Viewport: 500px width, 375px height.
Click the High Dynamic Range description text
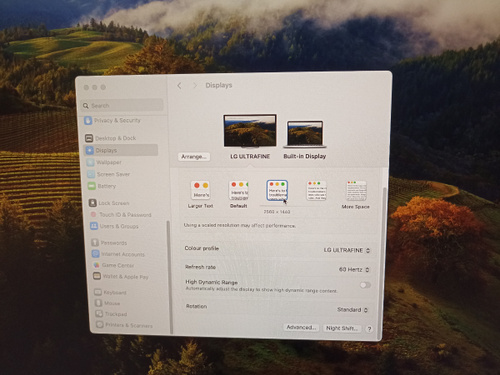click(261, 290)
